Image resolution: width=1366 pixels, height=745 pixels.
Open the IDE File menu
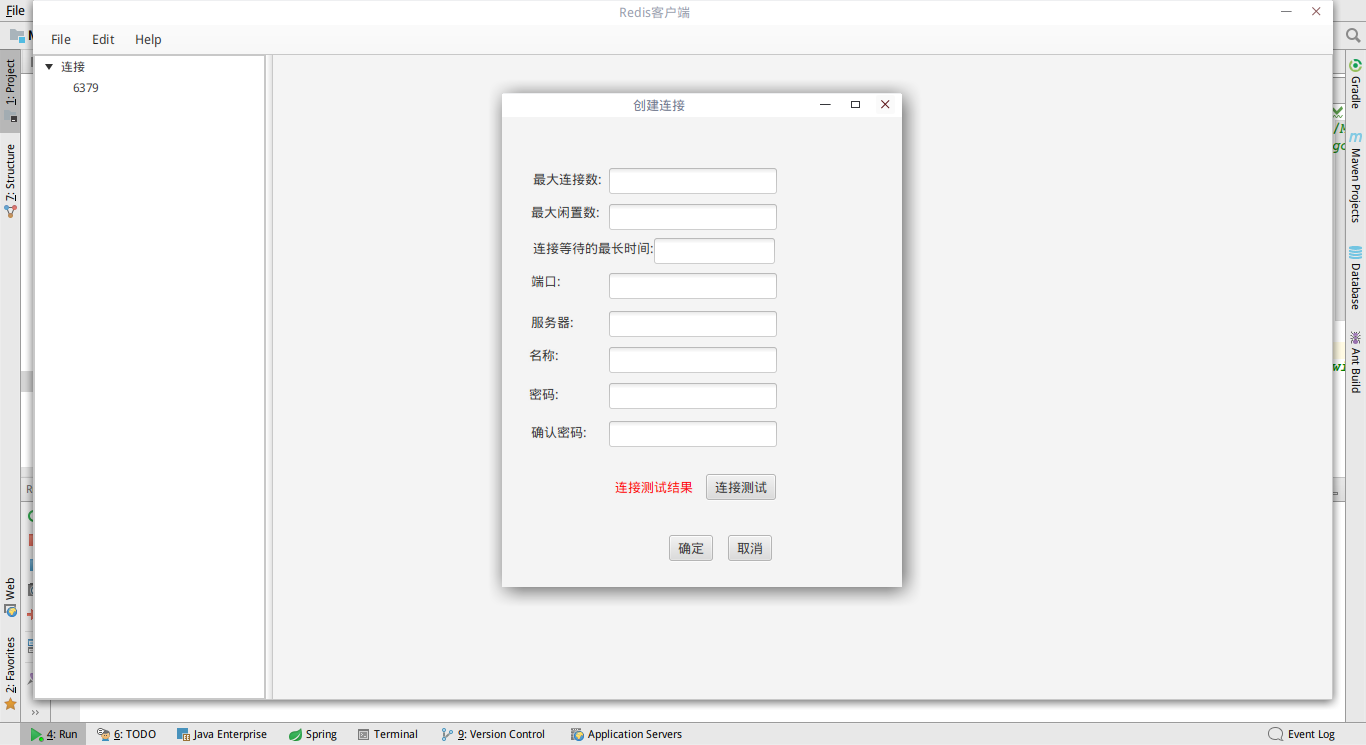coord(15,11)
